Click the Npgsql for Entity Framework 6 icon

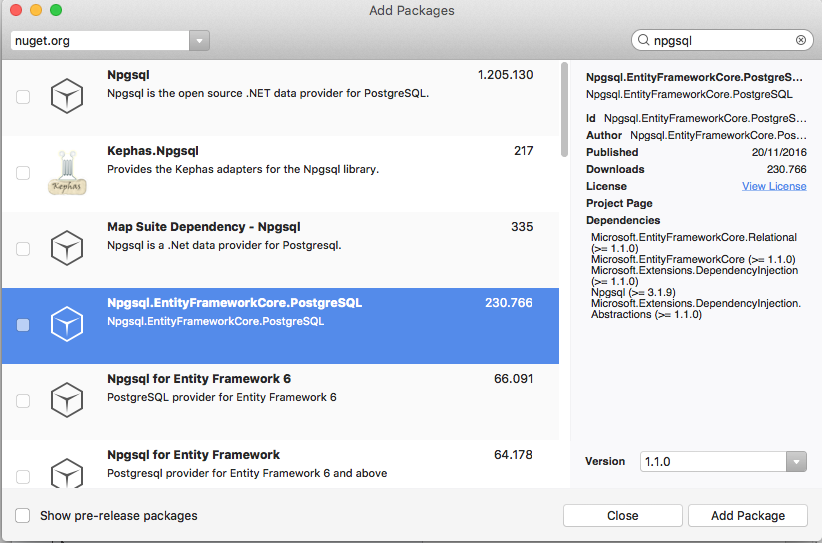click(67, 400)
